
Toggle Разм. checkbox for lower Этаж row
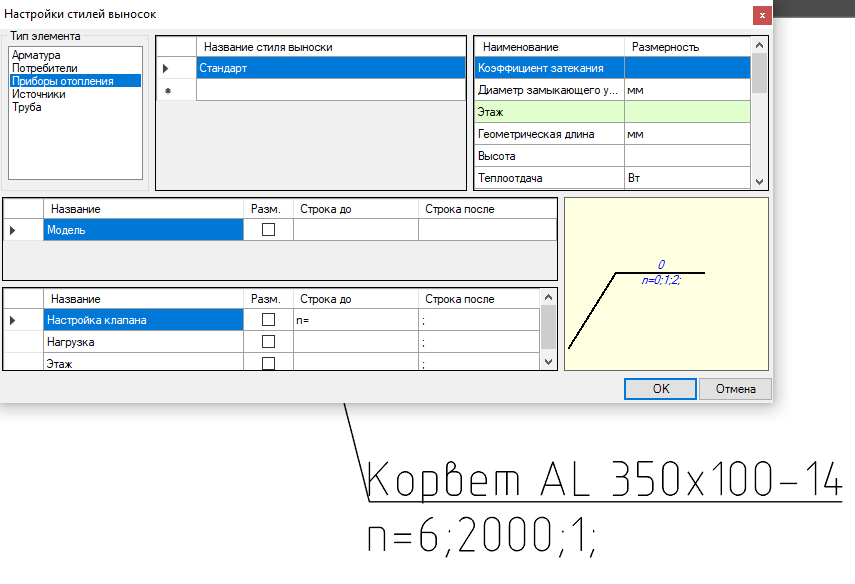(x=268, y=363)
